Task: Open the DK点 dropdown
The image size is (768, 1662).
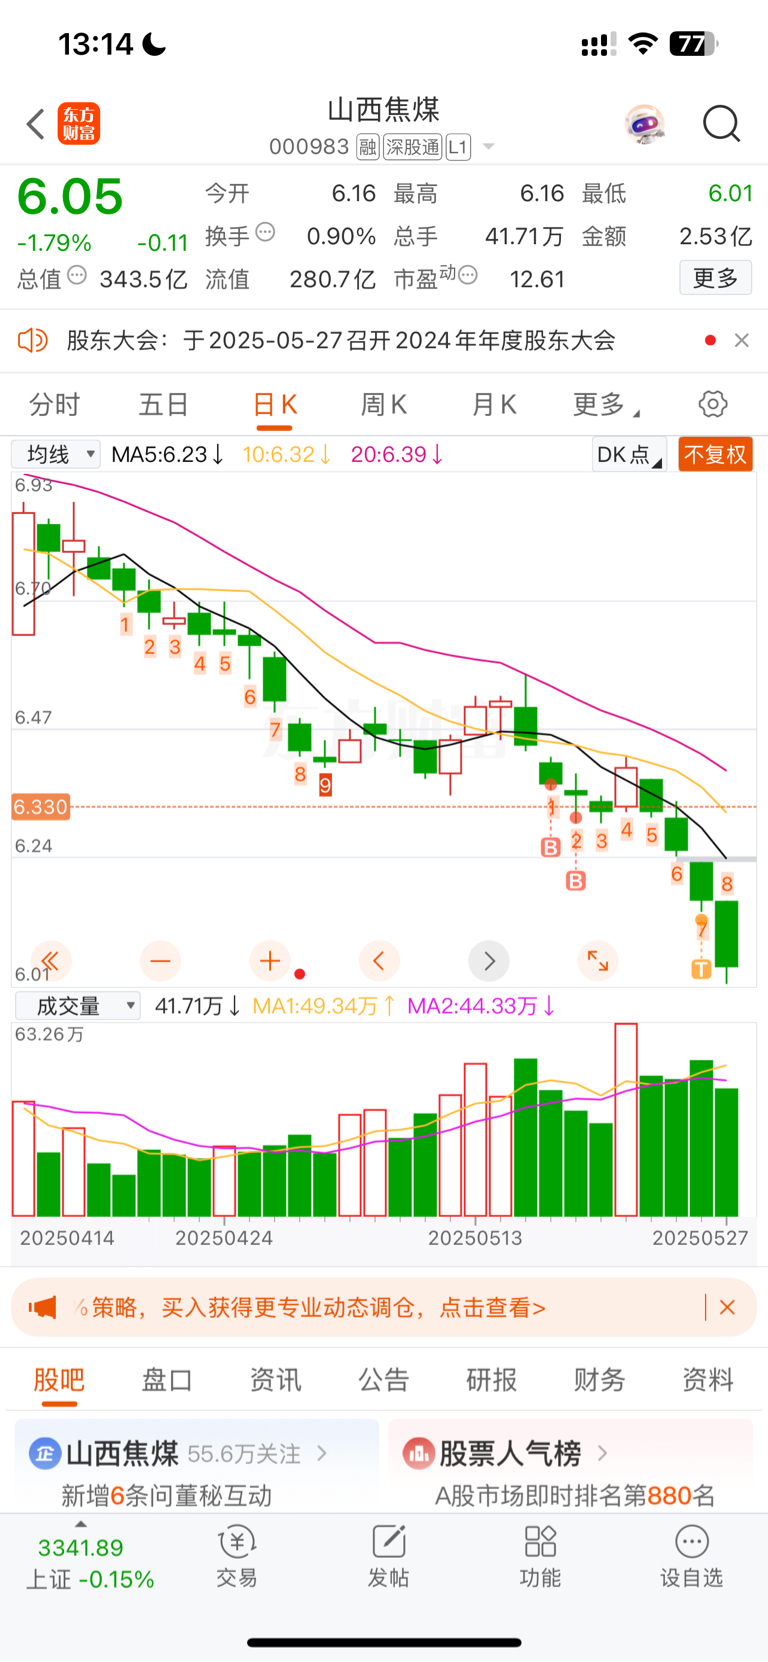Action: pos(629,455)
